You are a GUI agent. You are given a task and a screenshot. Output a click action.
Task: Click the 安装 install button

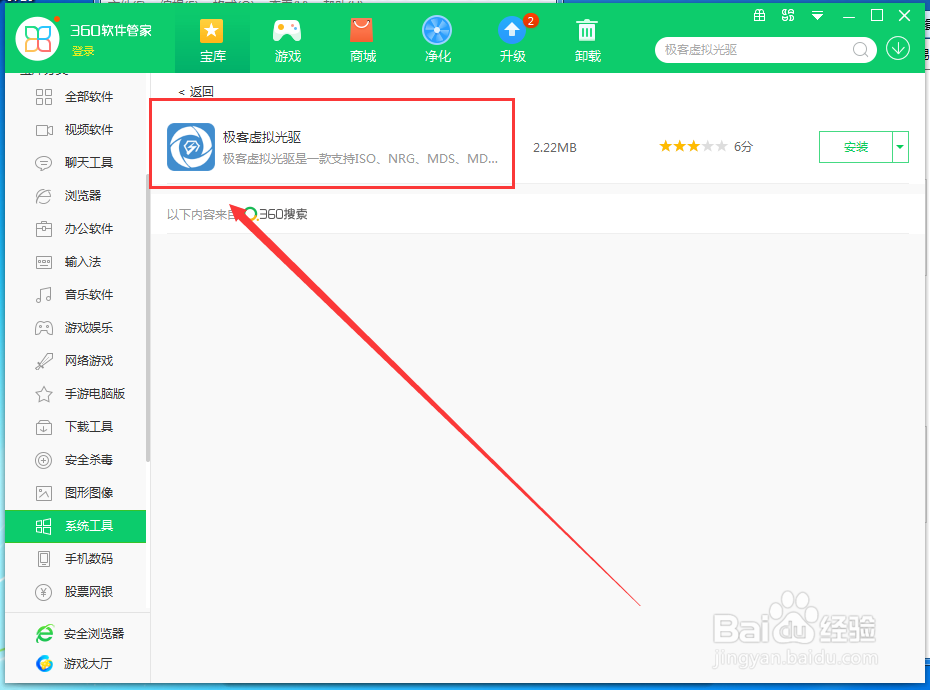coord(857,146)
